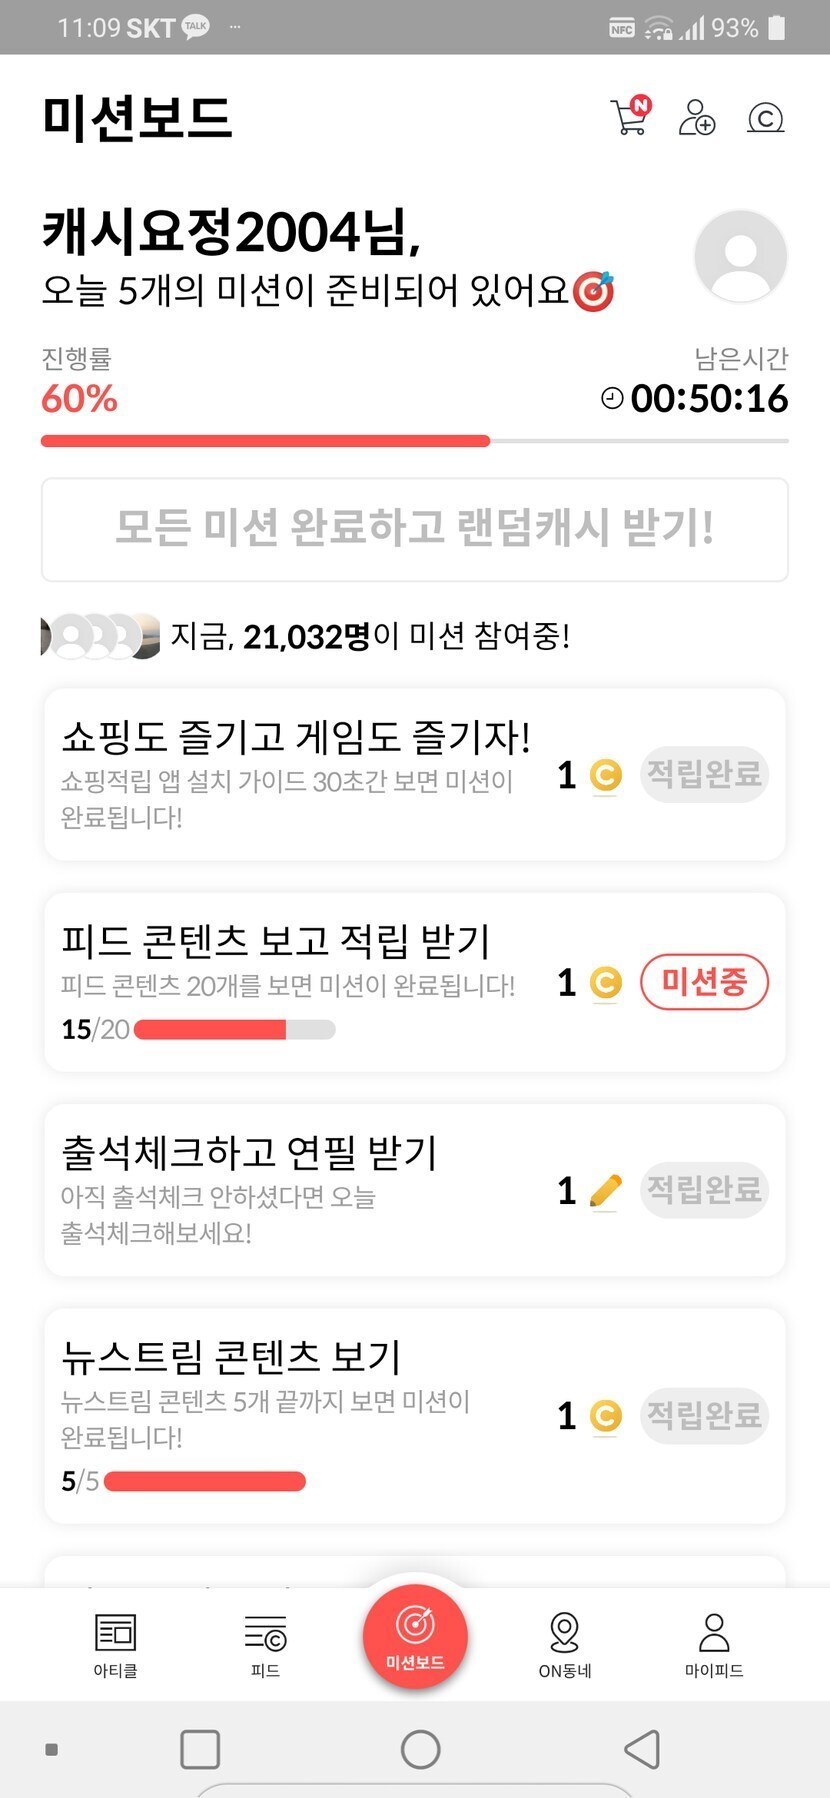Open the 아티클 tab
Image resolution: width=830 pixels, height=1798 pixels.
pos(115,1644)
